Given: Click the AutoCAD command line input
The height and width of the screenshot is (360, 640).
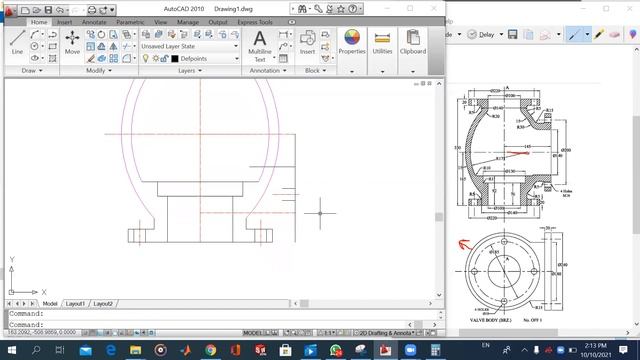Looking at the screenshot, I should pyautogui.click(x=208, y=324).
